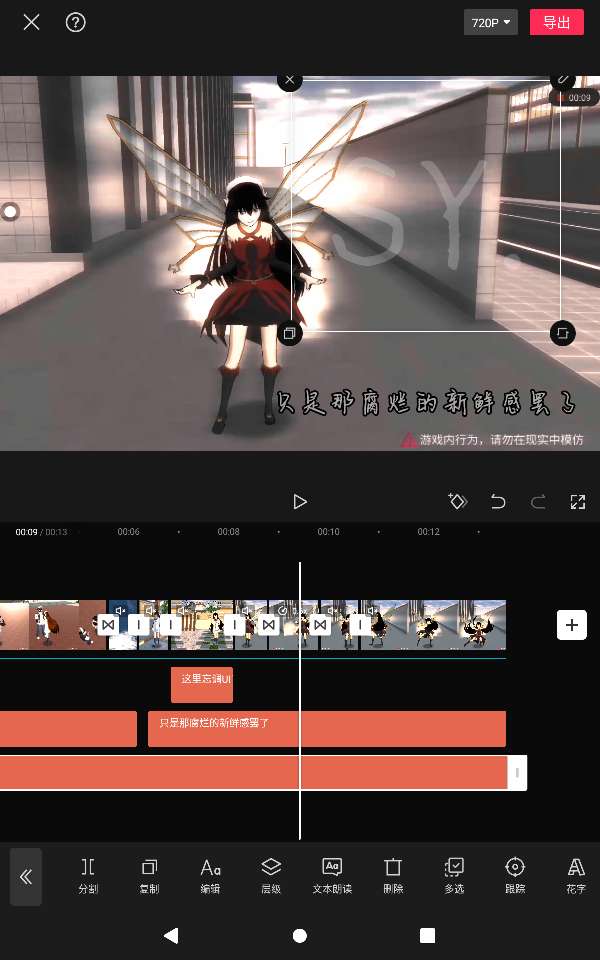Delete the selected clip with 删除
Screen dimensions: 600x960
[393, 875]
